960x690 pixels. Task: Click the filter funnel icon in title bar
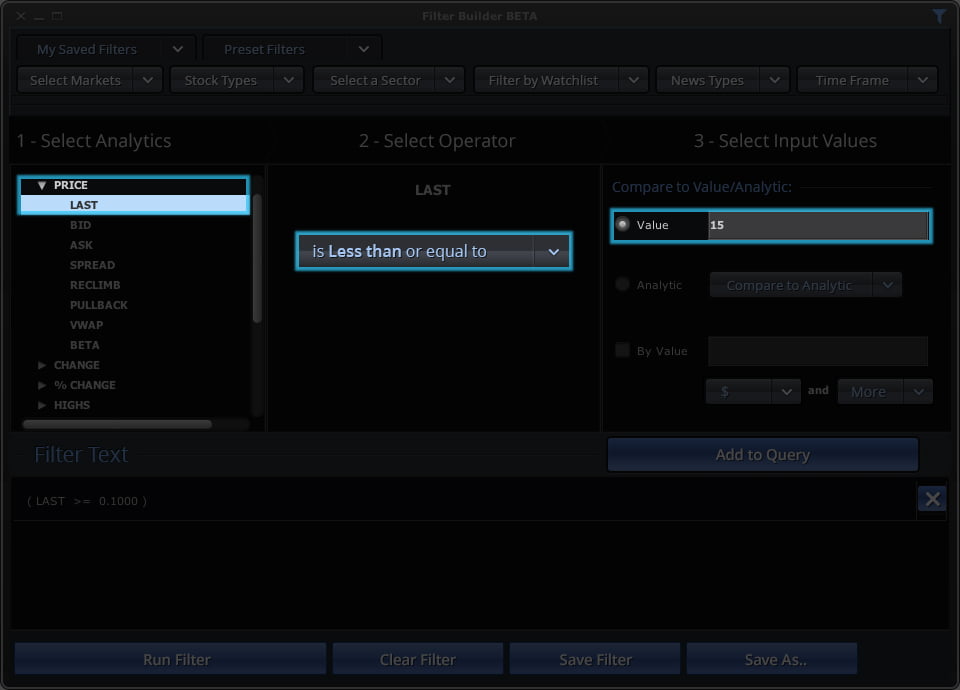click(x=939, y=16)
